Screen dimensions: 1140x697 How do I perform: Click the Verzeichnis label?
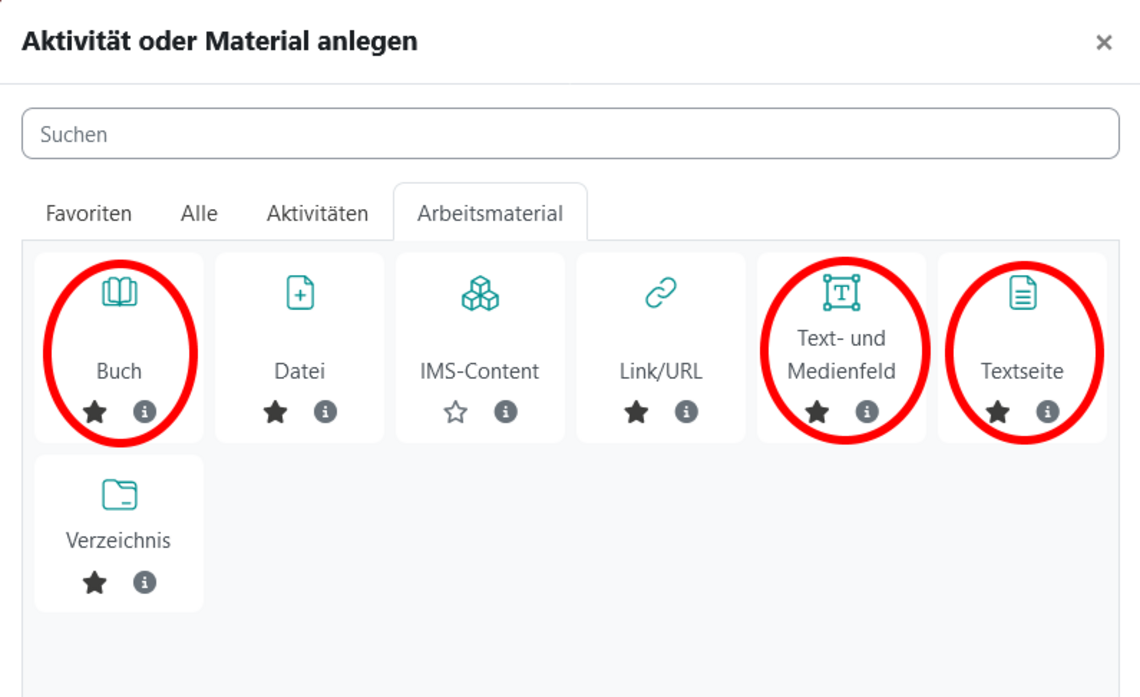(118, 541)
